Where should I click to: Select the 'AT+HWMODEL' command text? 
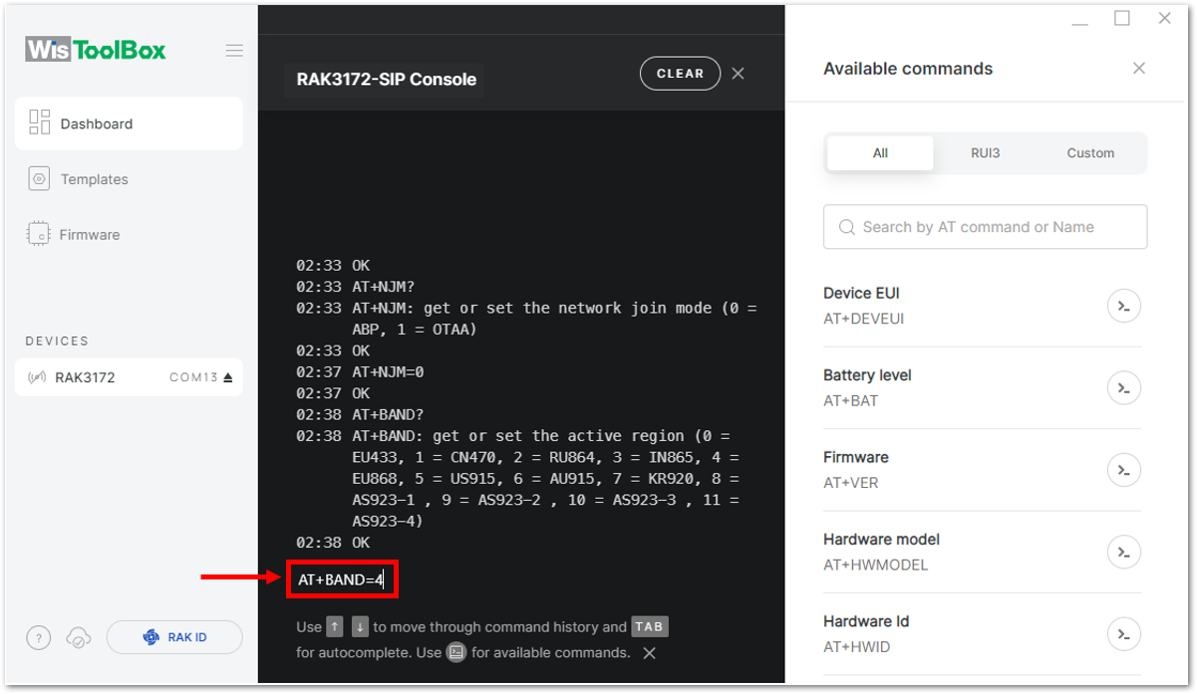tap(876, 565)
